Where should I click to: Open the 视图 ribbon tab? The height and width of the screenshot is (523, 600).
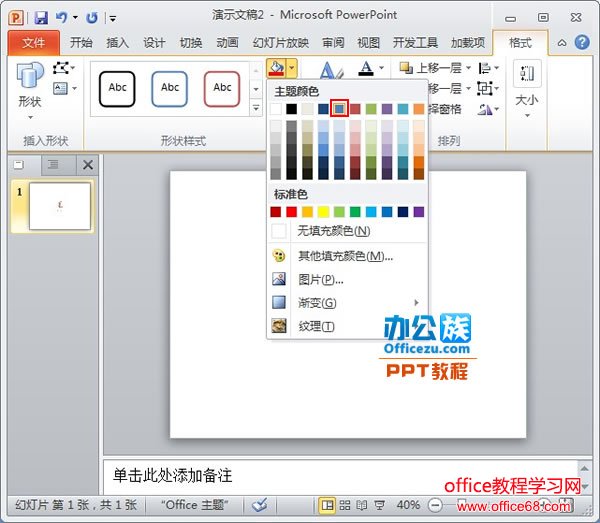368,42
